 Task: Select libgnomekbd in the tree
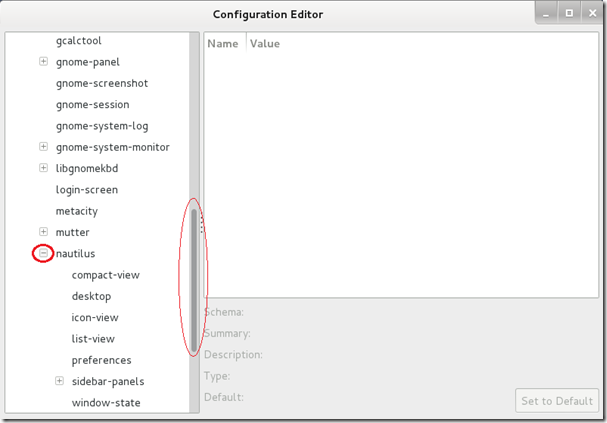(87, 168)
